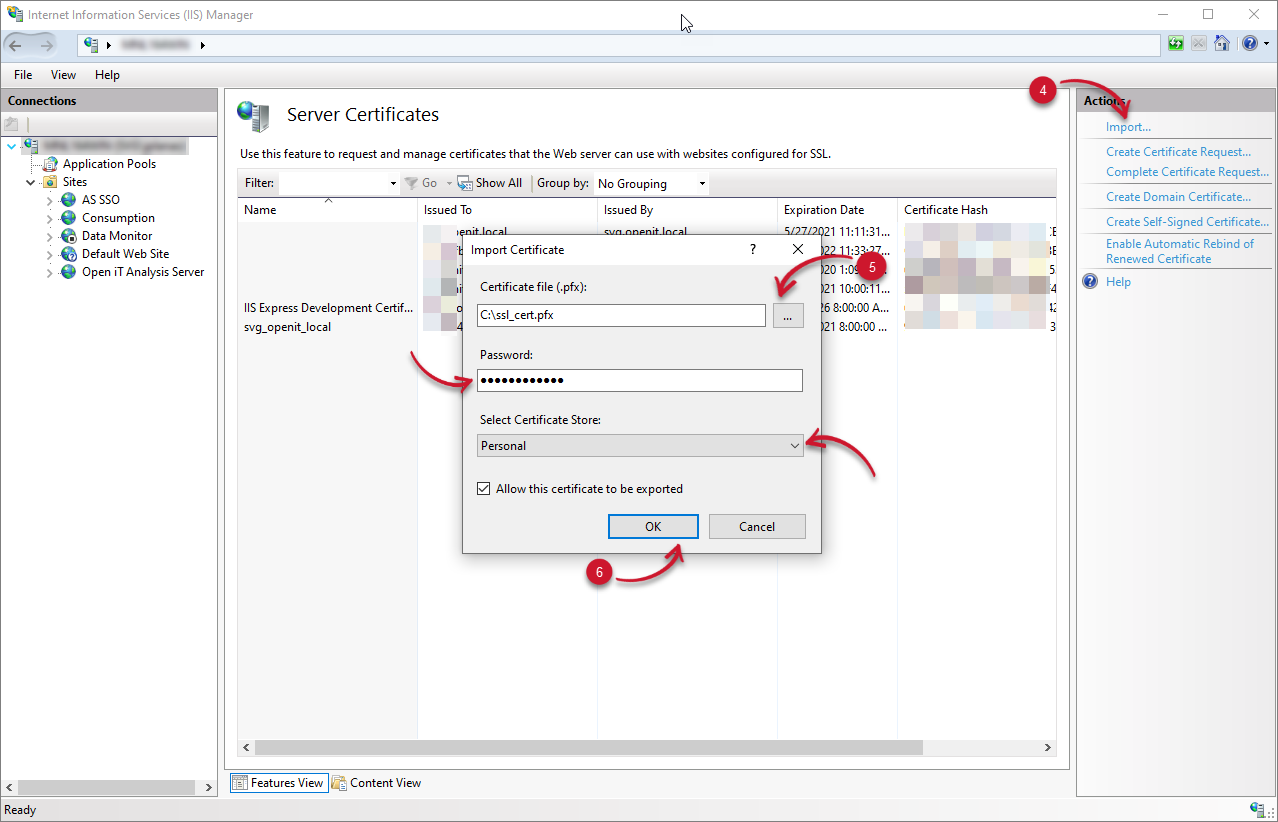This screenshot has height=822, width=1278.
Task: Click OK to import the certificate
Action: pyautogui.click(x=652, y=526)
